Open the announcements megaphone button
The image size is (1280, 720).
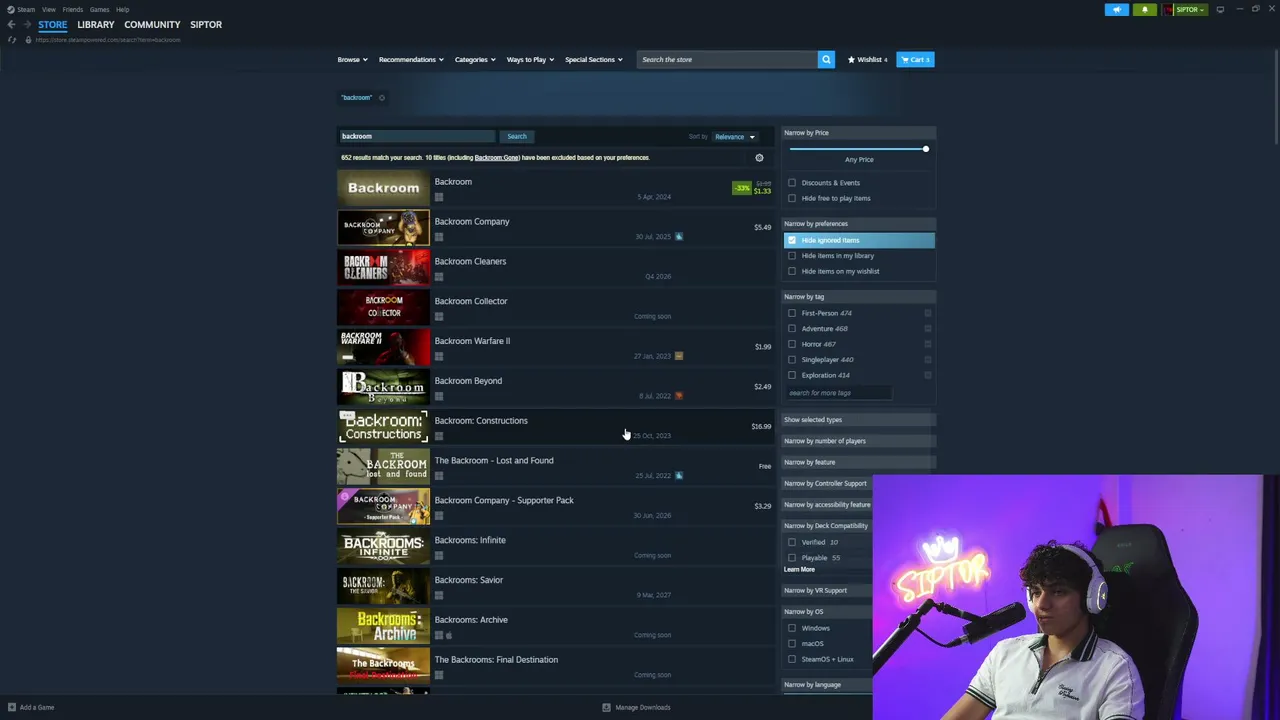point(1117,10)
